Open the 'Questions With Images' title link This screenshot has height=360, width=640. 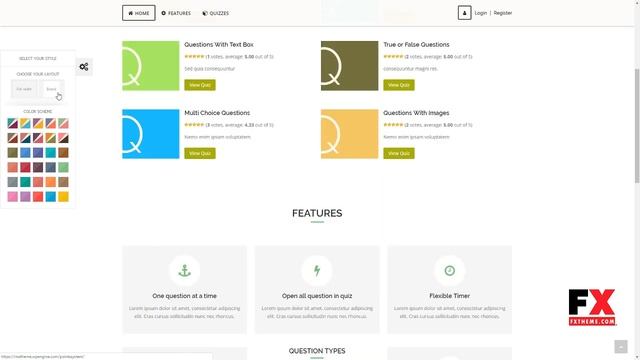pos(416,113)
